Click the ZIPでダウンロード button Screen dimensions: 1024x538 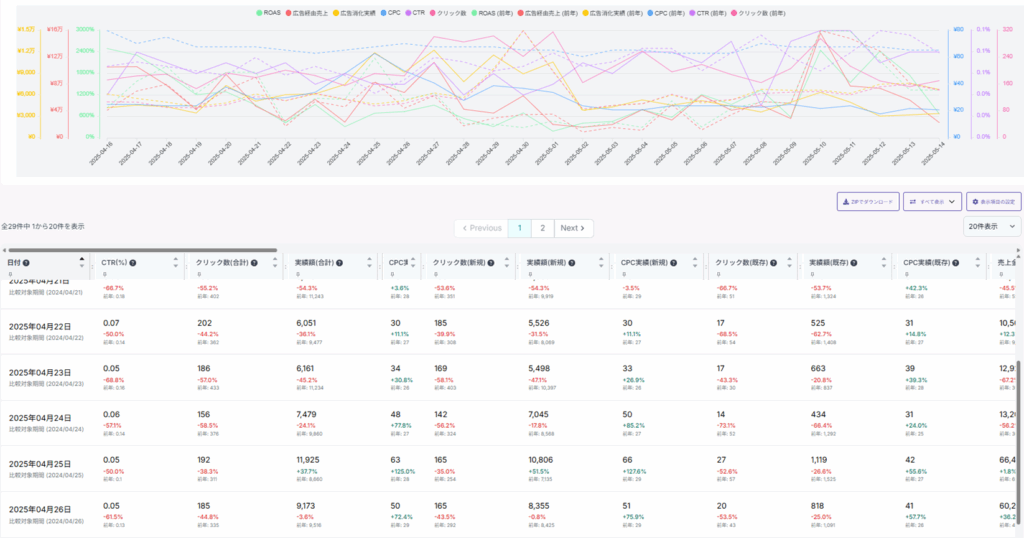(x=867, y=201)
